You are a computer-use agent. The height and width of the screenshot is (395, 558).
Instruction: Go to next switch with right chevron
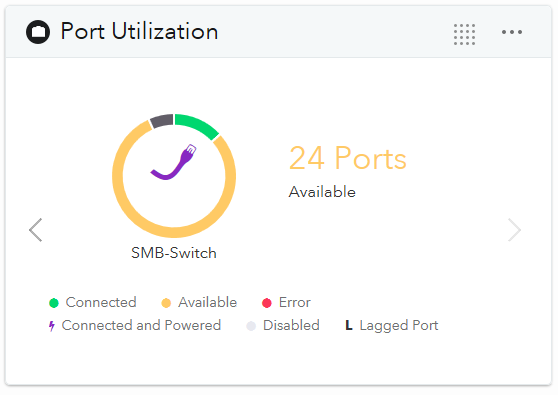click(x=515, y=230)
